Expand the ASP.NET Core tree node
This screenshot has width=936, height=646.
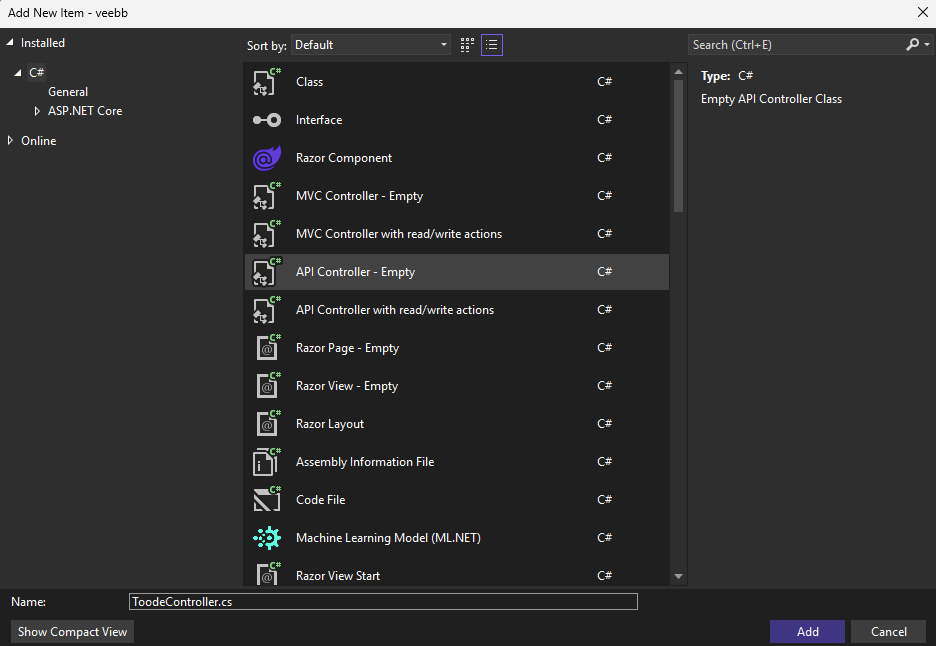tap(38, 111)
